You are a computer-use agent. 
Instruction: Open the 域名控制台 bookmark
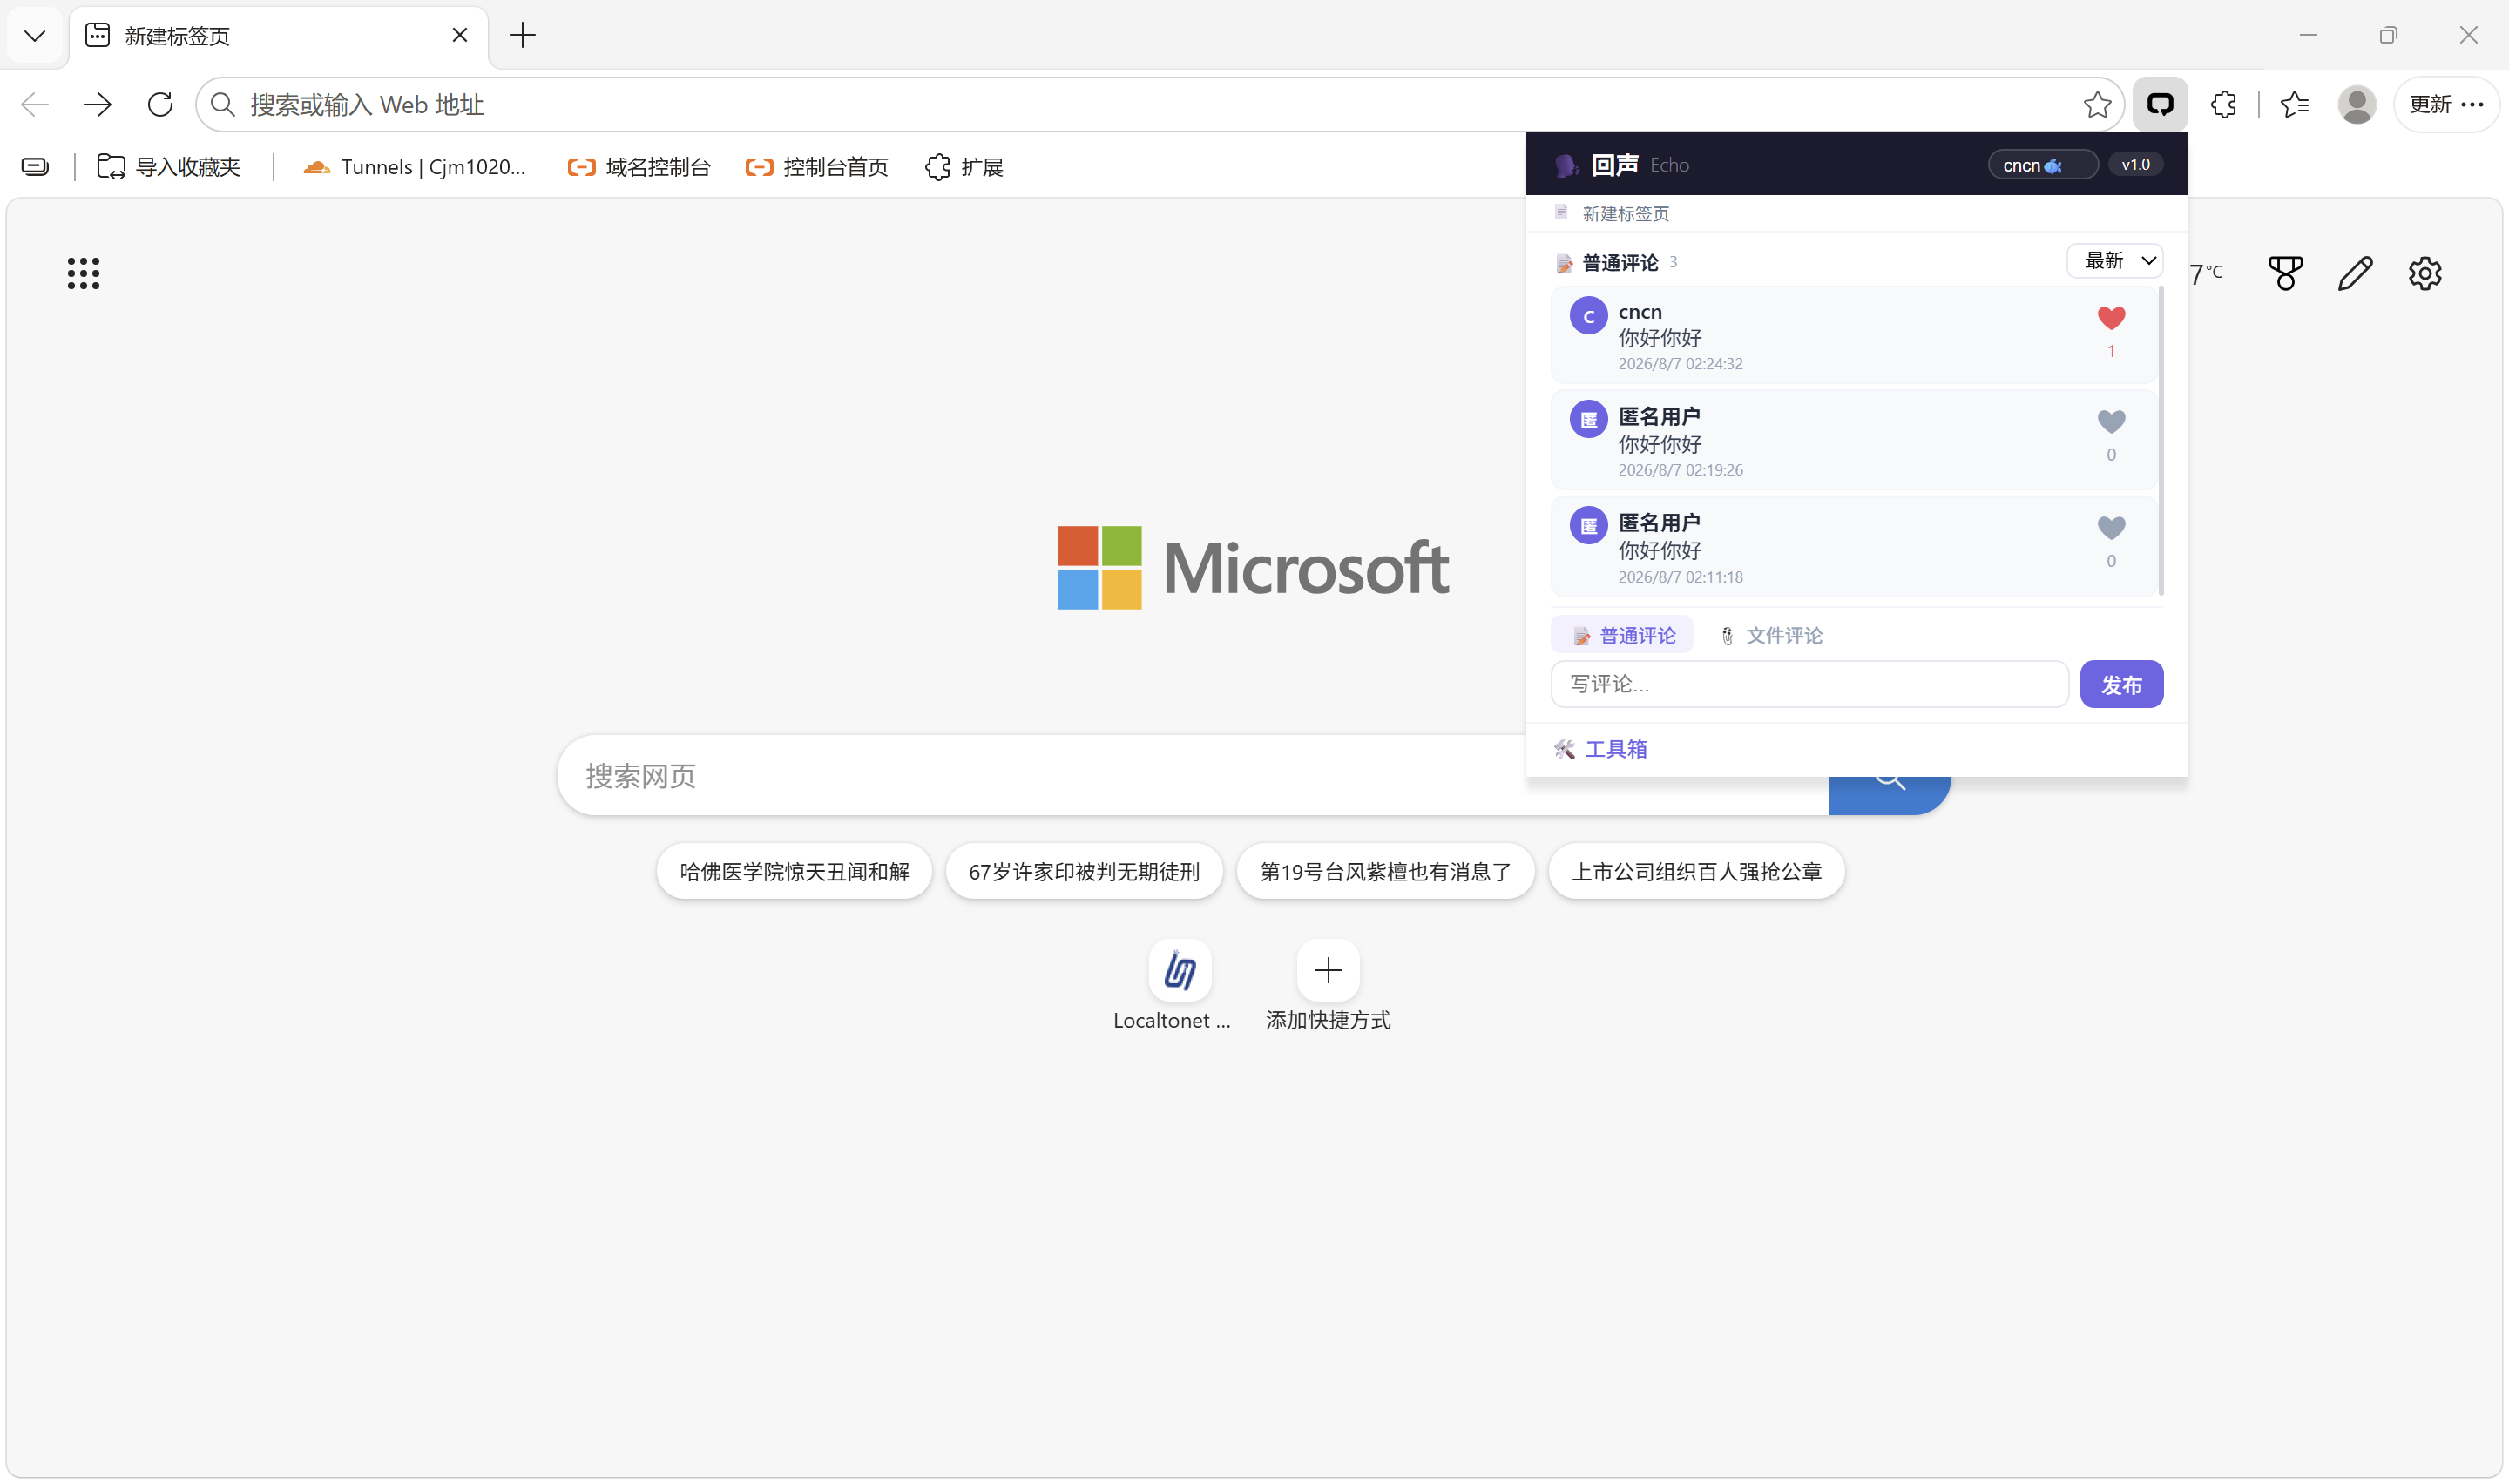(x=638, y=166)
